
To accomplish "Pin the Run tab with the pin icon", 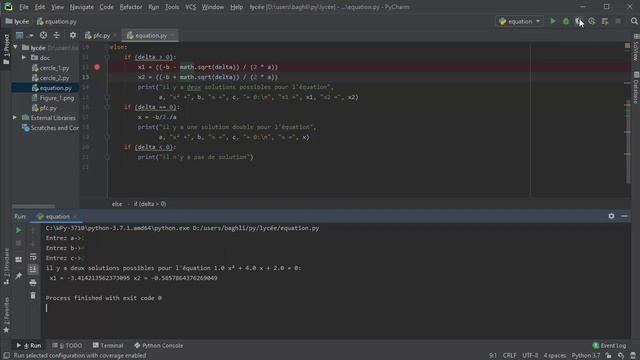I will (x=18, y=276).
